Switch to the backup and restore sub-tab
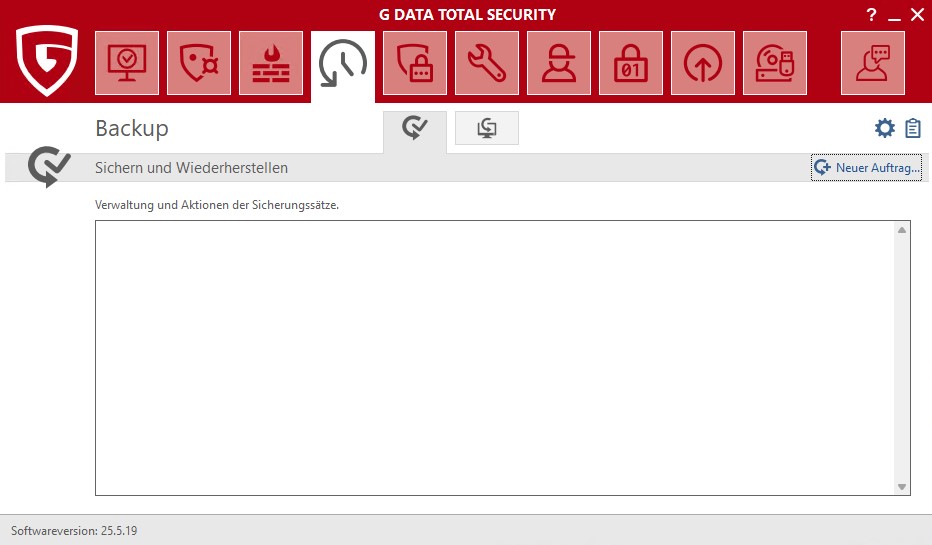Screen dimensions: 932x545 pyautogui.click(x=414, y=129)
